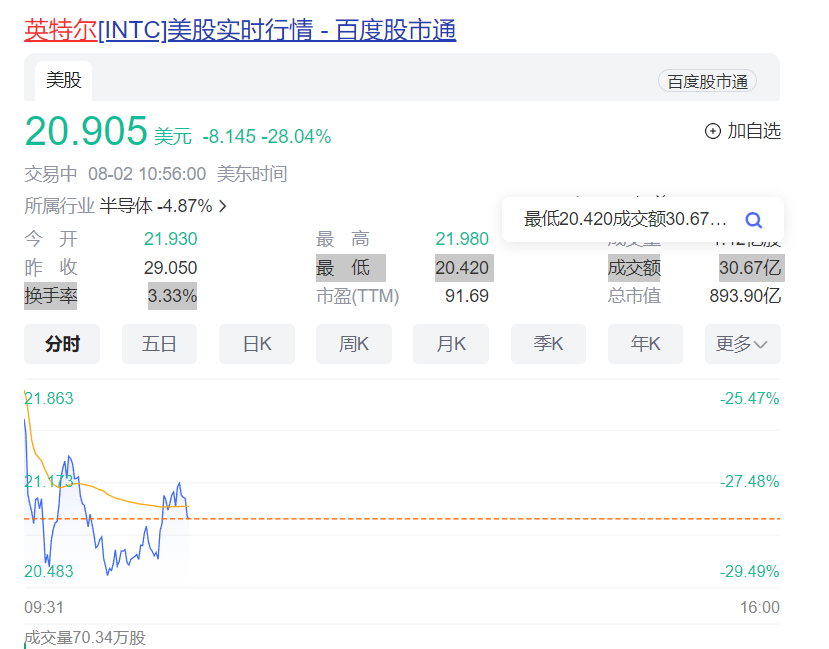Viewport: 829px width, 649px height.
Task: Click the 最低 value 20.420
Action: click(x=462, y=267)
